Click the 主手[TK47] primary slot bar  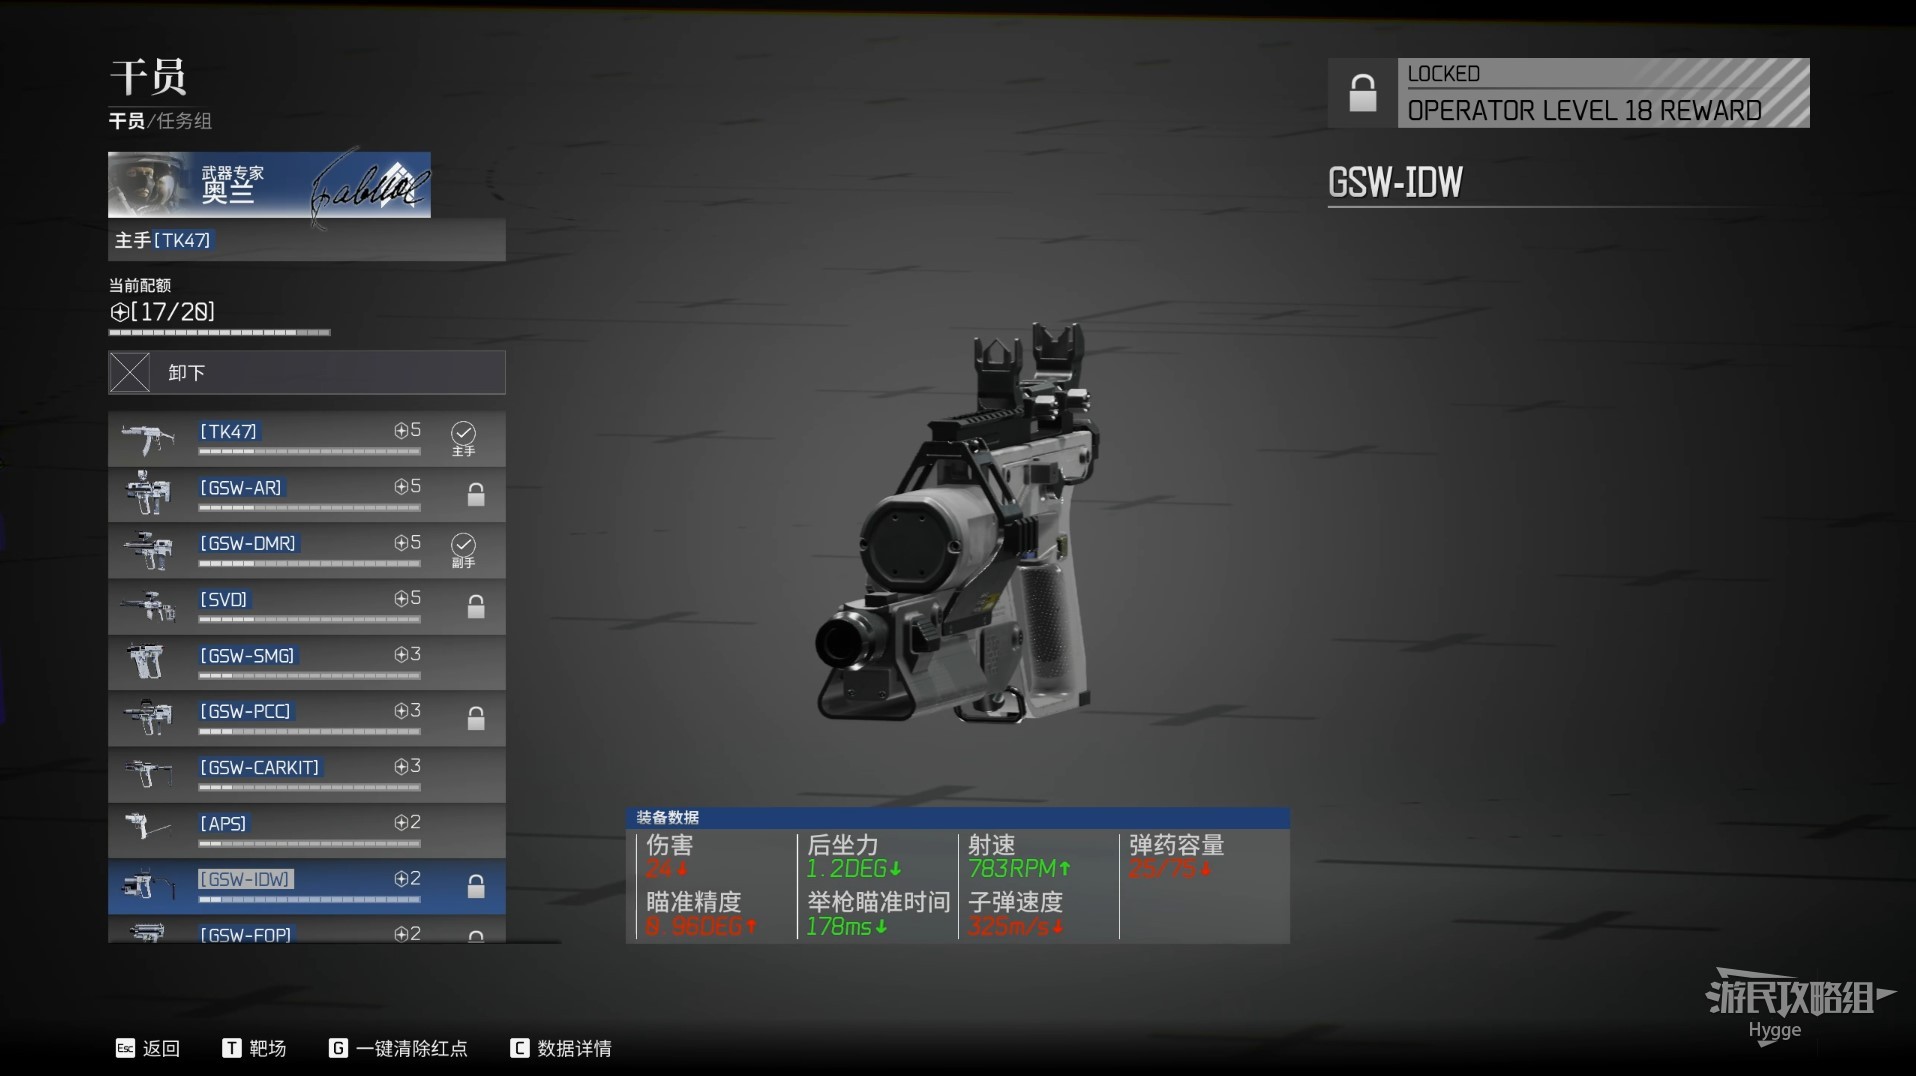point(306,240)
